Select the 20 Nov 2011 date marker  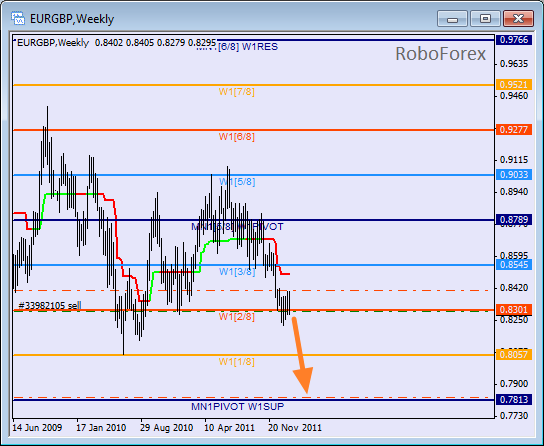click(x=295, y=428)
